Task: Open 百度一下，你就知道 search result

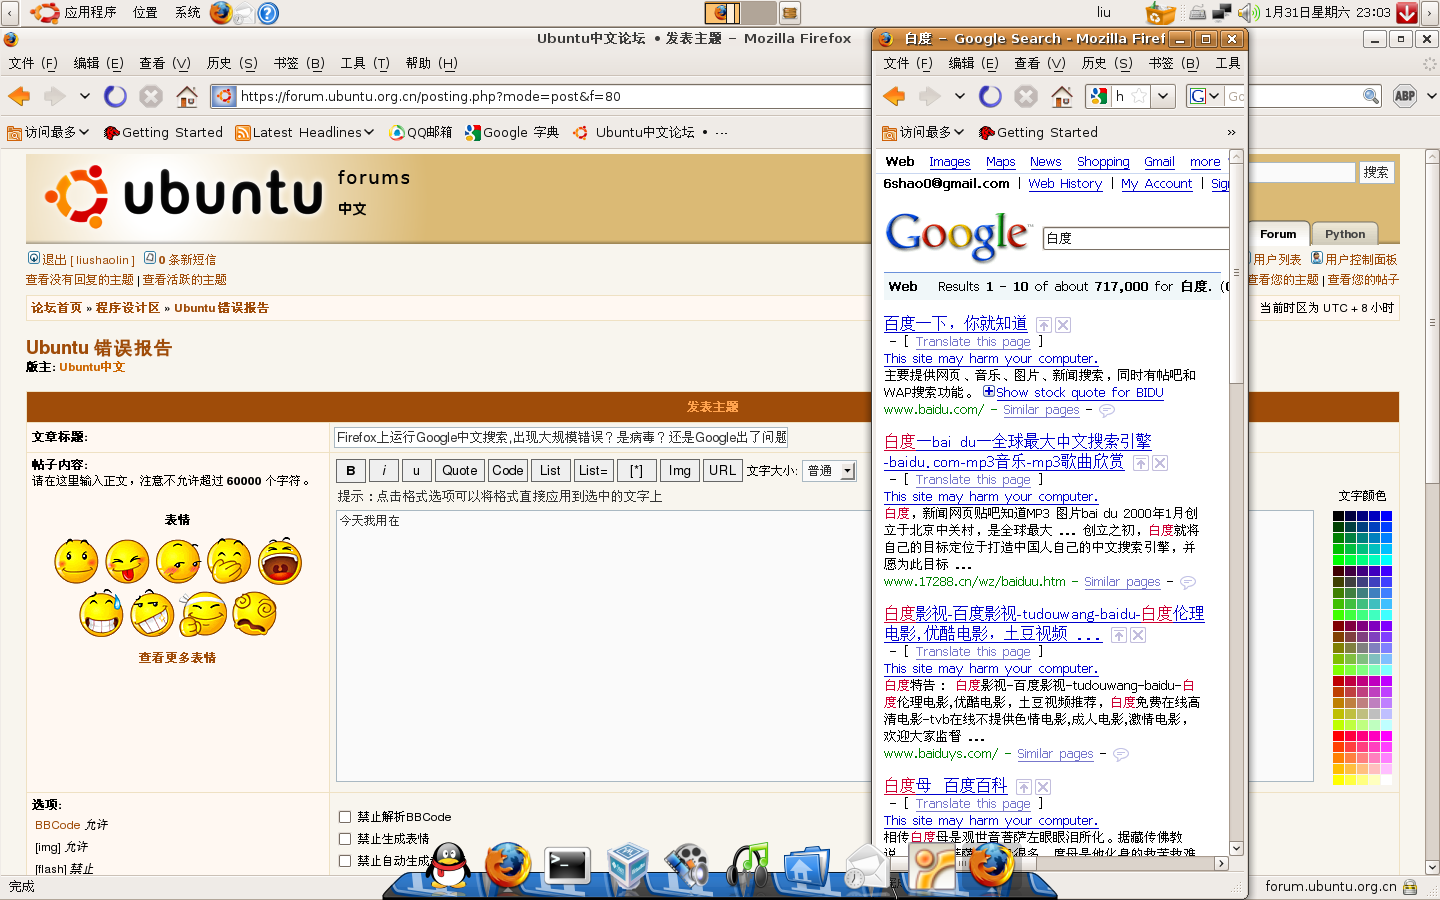Action: (x=955, y=323)
